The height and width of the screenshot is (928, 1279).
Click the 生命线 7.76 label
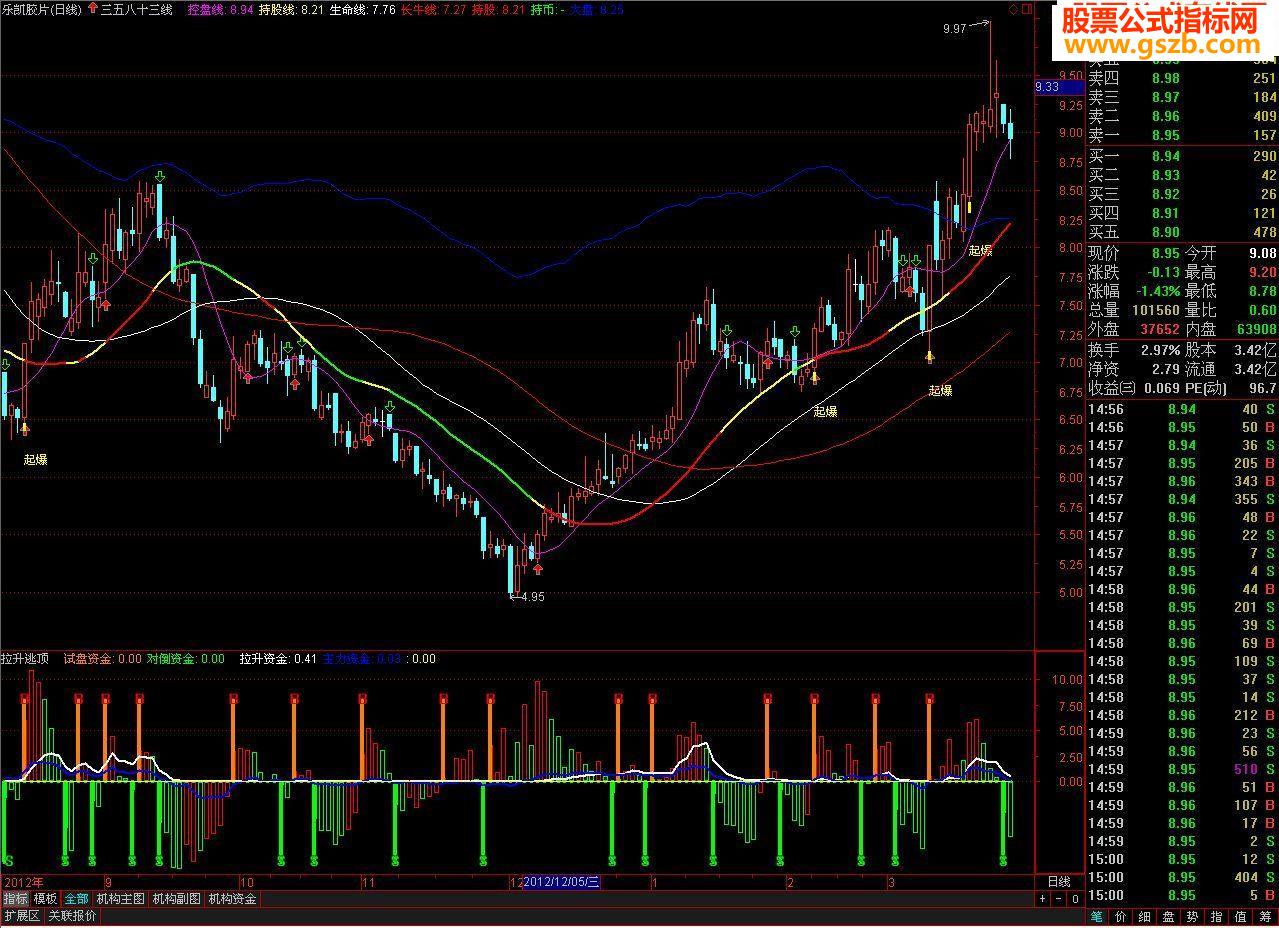click(362, 9)
